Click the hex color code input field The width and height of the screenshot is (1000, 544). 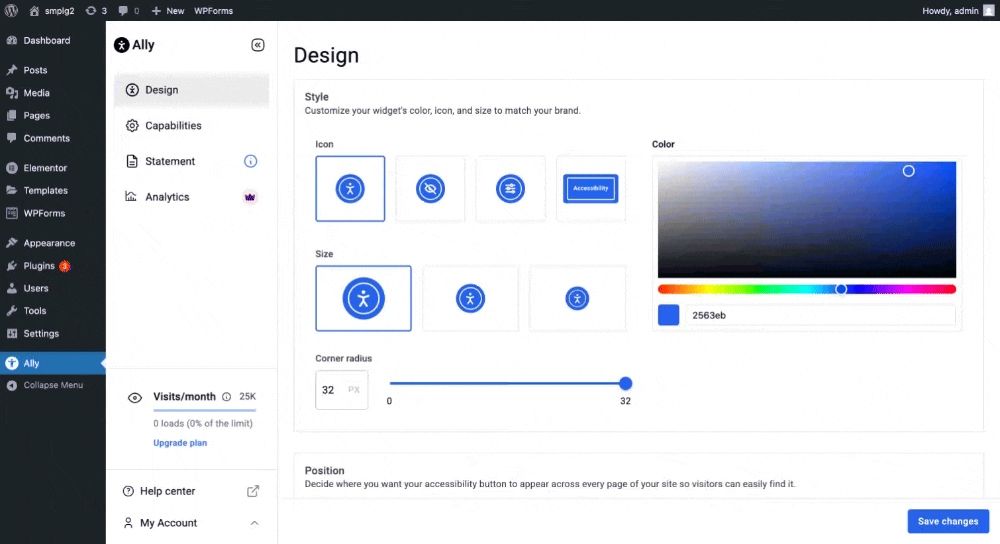pos(819,316)
